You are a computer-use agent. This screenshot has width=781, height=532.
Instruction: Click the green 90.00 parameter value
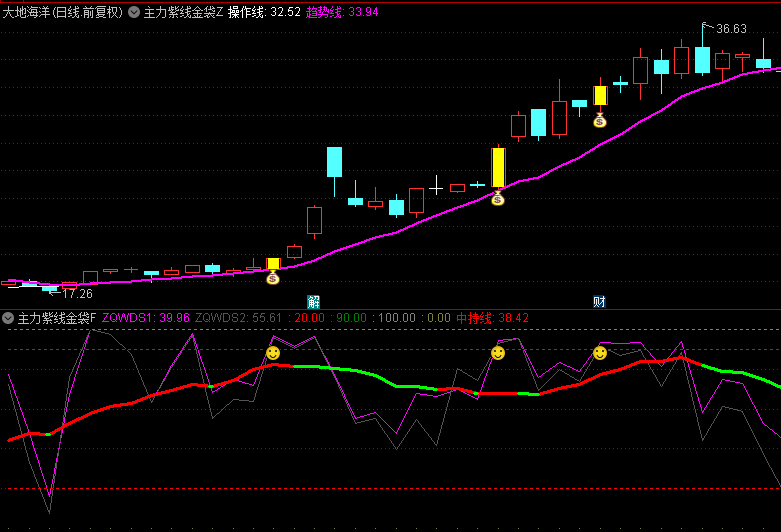pyautogui.click(x=351, y=318)
